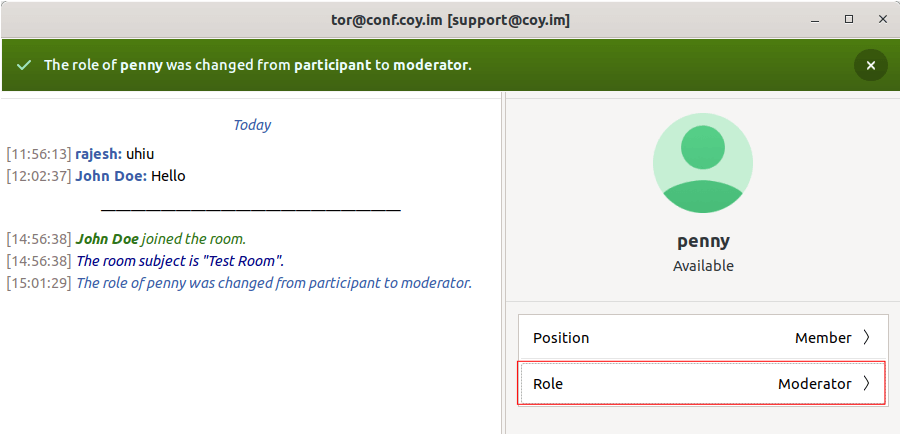Viewport: 900px width, 434px height.
Task: Click the role changed chat log line
Action: click(x=273, y=283)
